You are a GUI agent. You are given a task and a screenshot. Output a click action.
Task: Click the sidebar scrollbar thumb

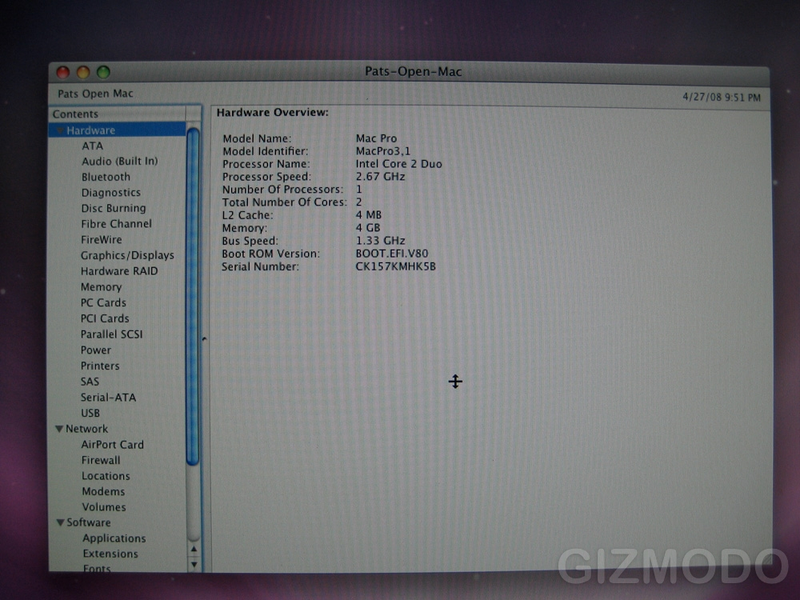point(193,297)
